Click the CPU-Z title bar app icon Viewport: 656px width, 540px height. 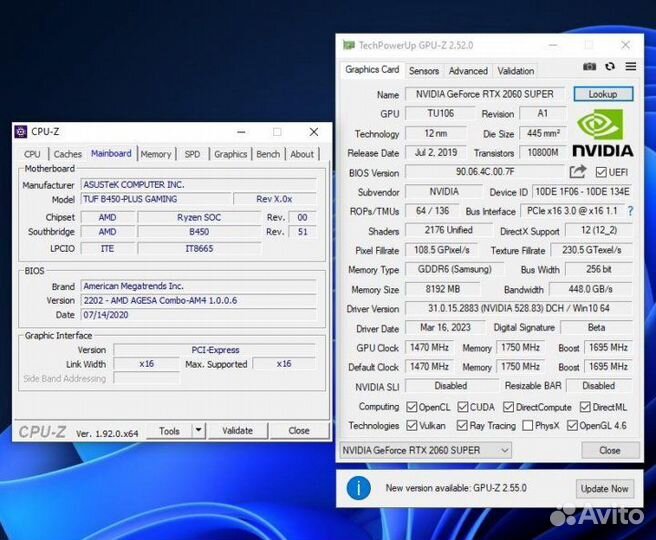[x=20, y=132]
